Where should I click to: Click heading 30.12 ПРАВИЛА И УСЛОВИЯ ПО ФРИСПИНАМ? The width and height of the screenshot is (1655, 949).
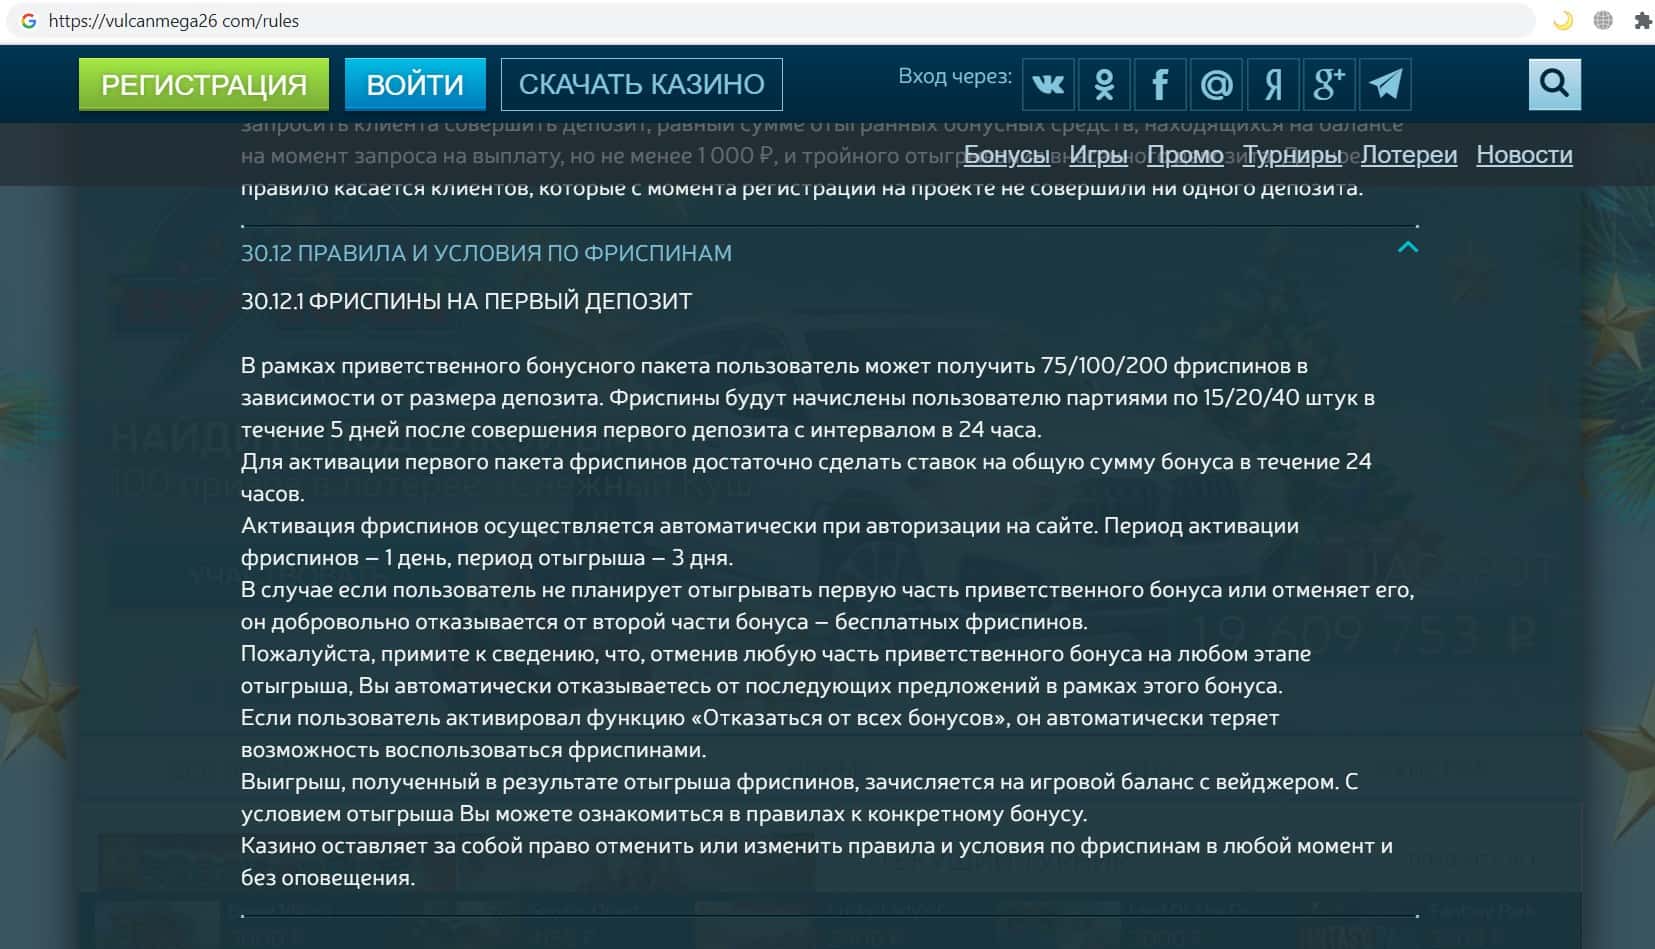486,253
